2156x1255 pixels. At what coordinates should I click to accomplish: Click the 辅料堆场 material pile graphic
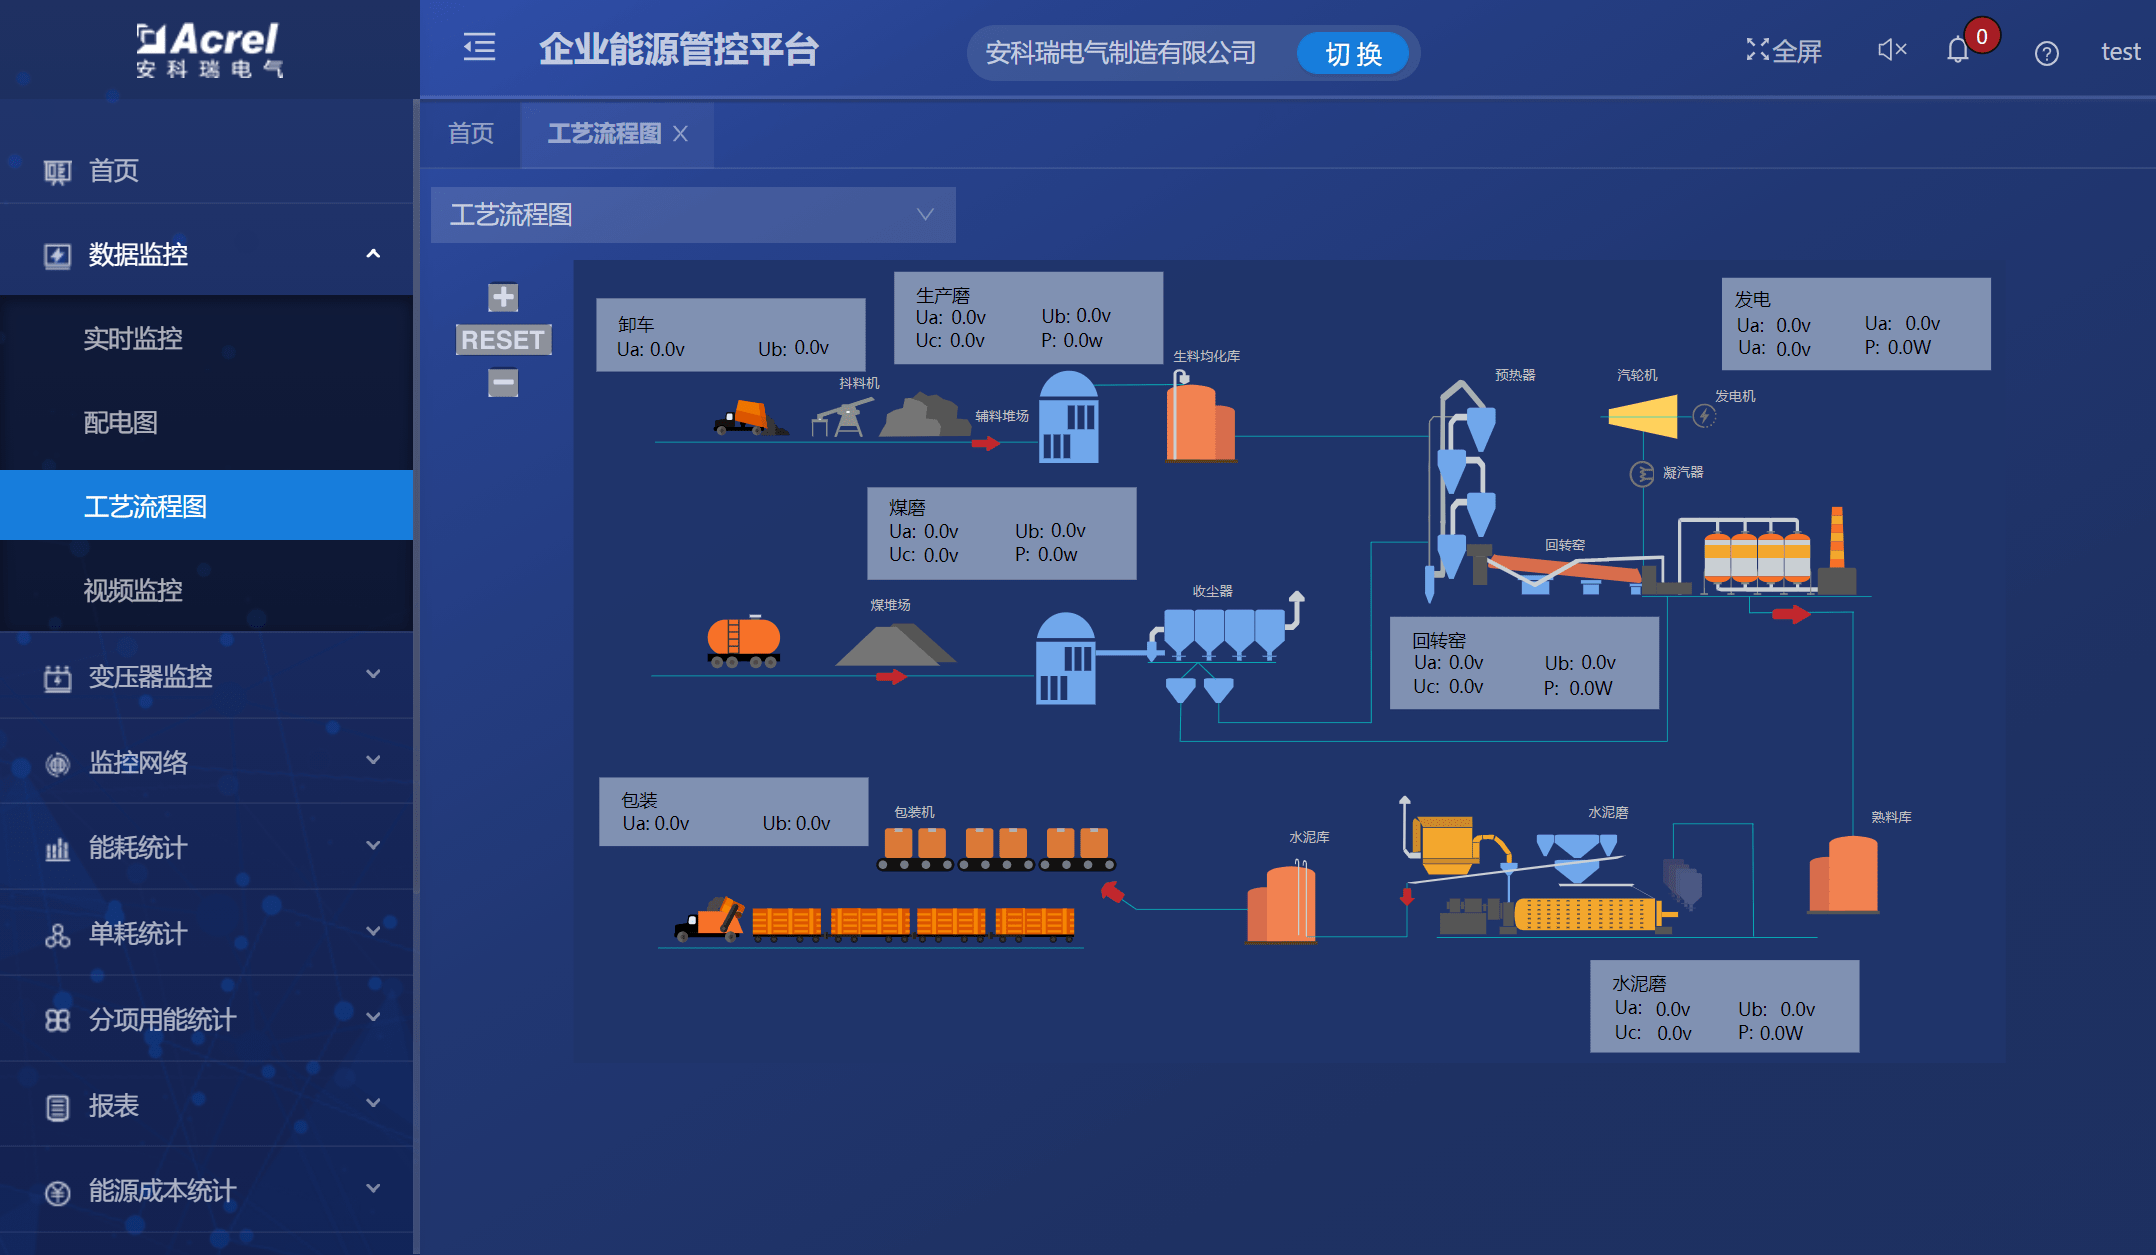click(x=925, y=415)
